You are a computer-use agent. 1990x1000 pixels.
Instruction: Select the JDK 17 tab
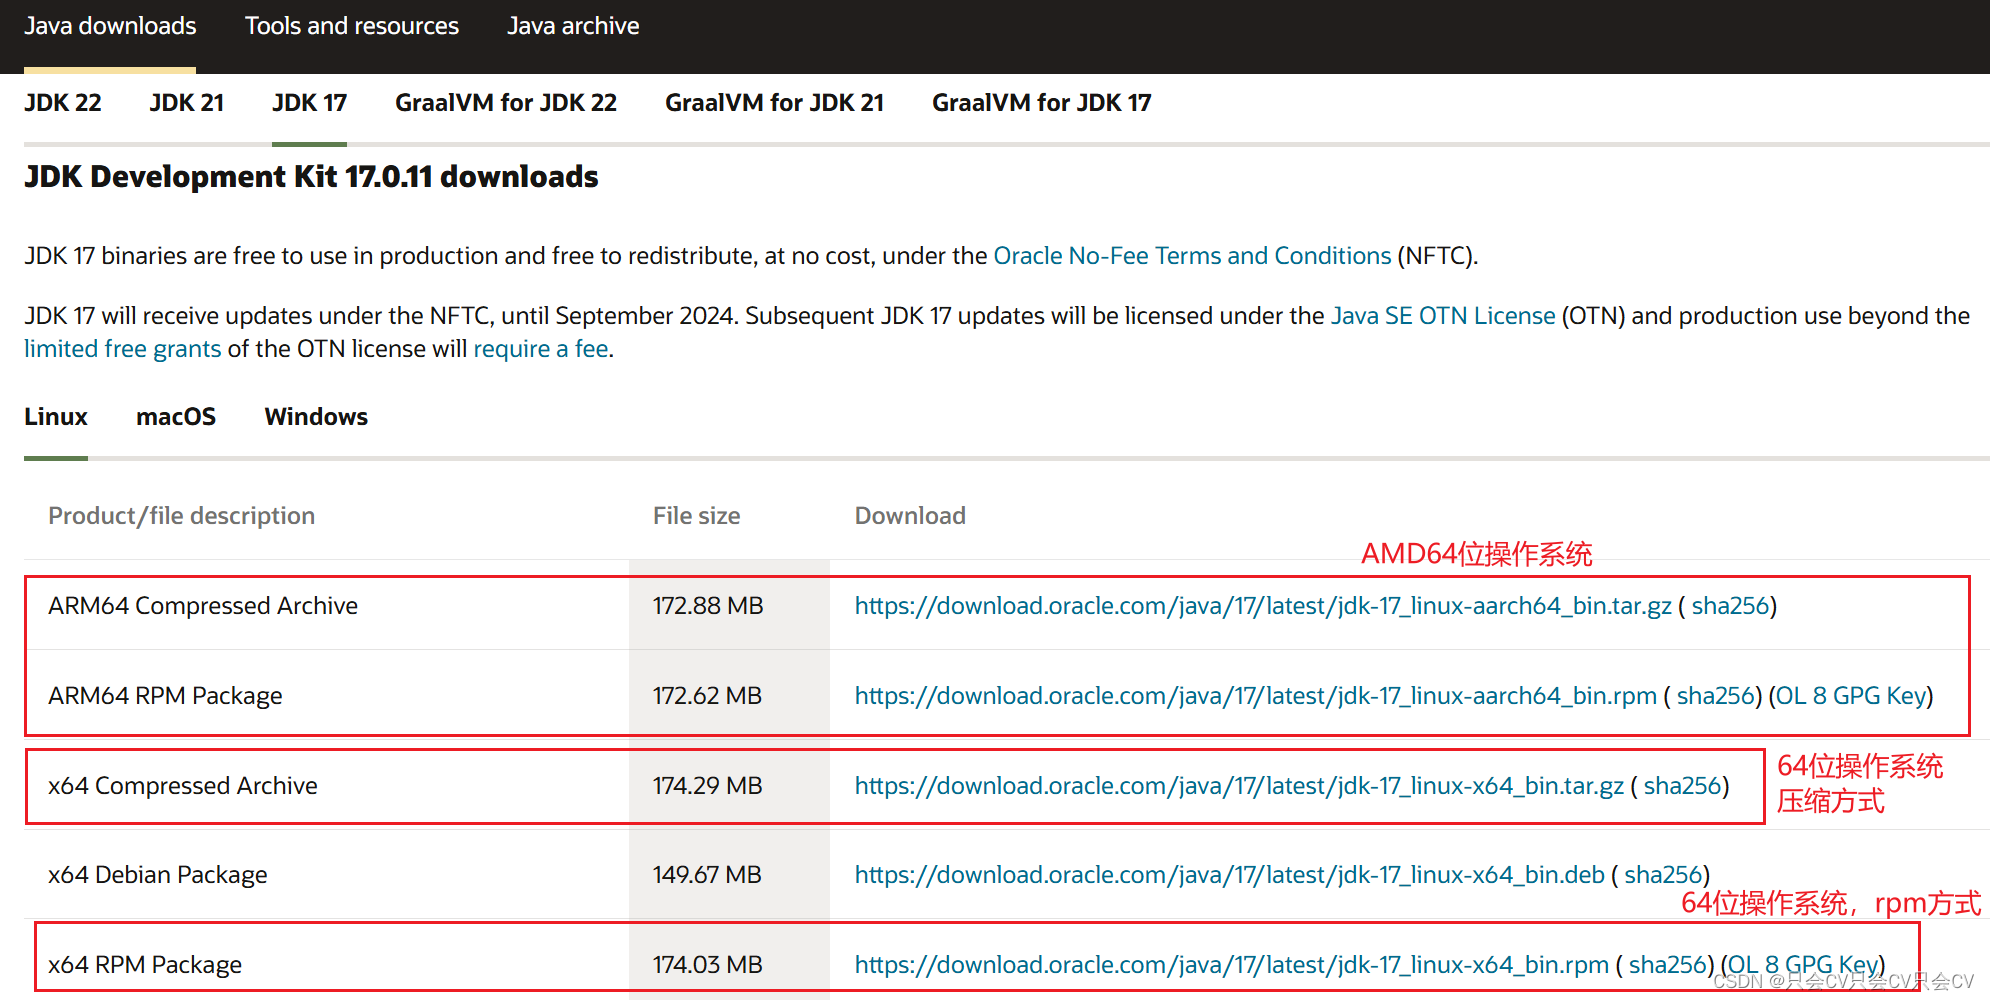click(309, 103)
